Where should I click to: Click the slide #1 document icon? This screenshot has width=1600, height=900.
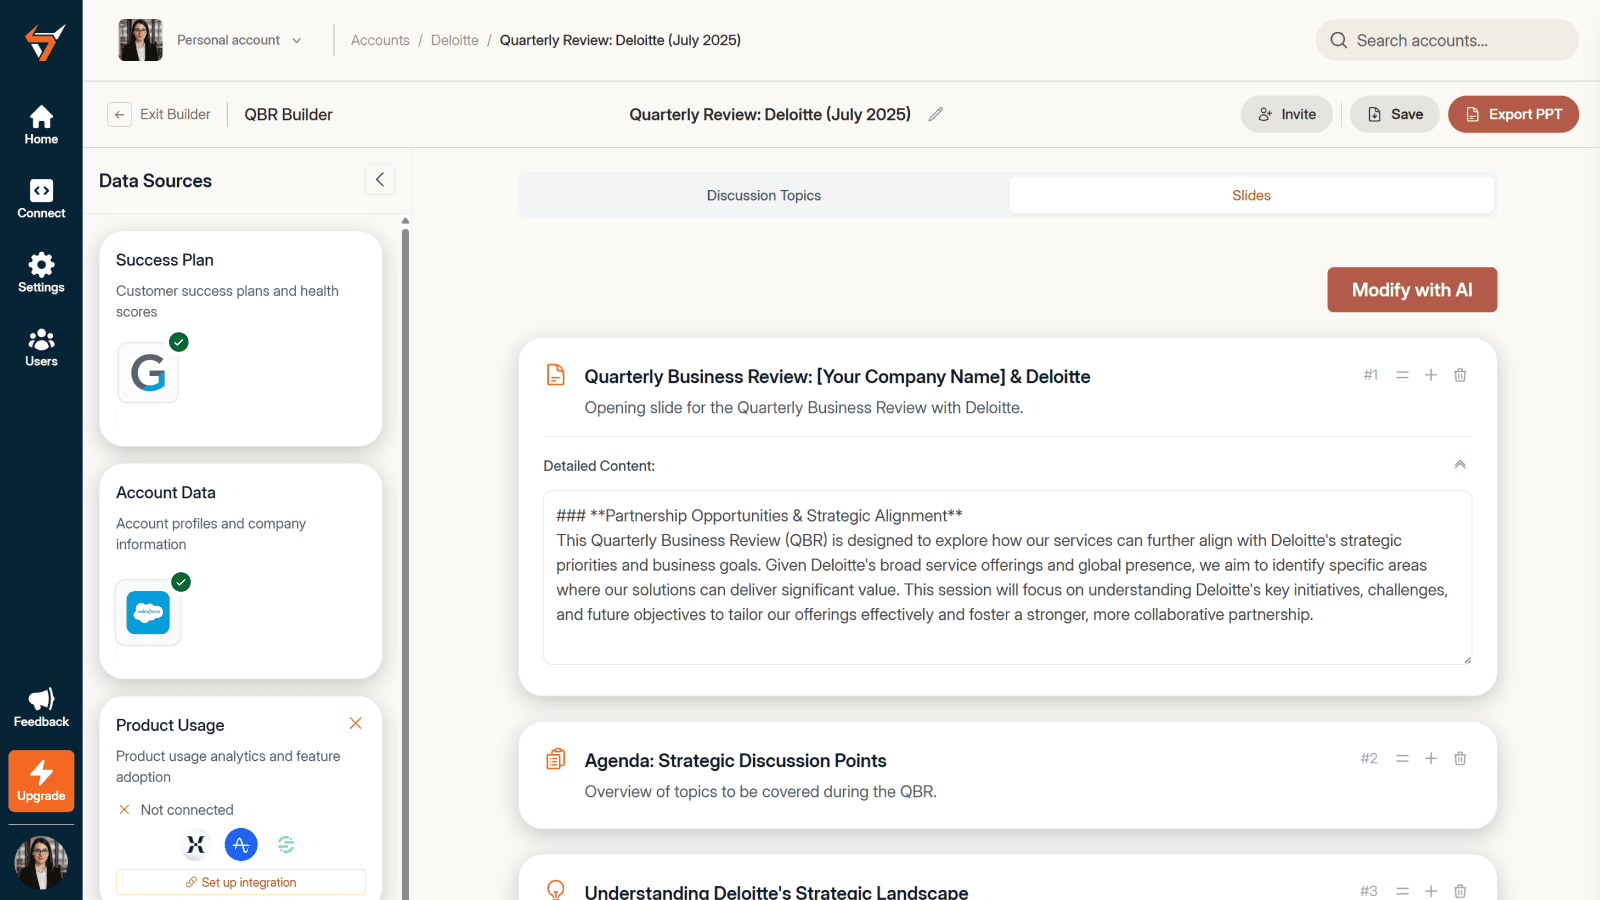pyautogui.click(x=556, y=375)
